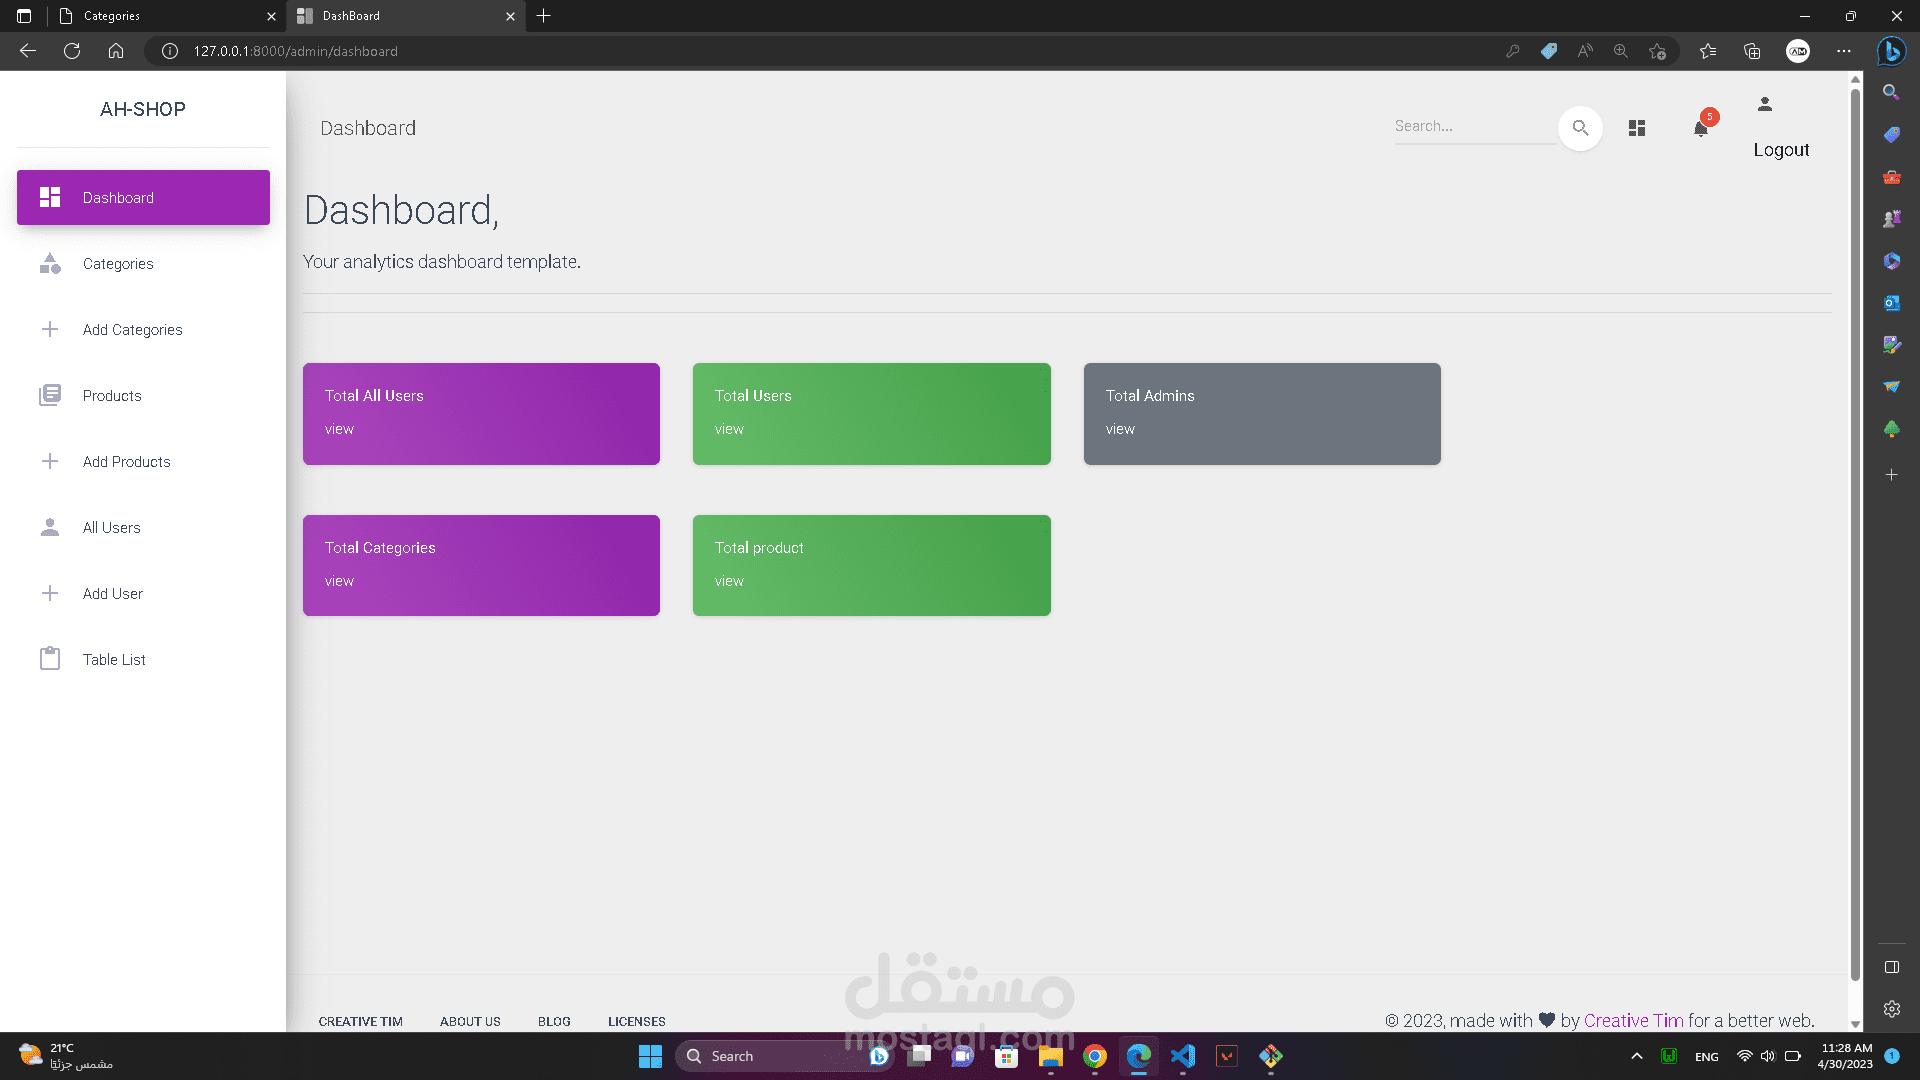Go to Add Categories page
This screenshot has width=1920, height=1080.
pyautogui.click(x=143, y=329)
